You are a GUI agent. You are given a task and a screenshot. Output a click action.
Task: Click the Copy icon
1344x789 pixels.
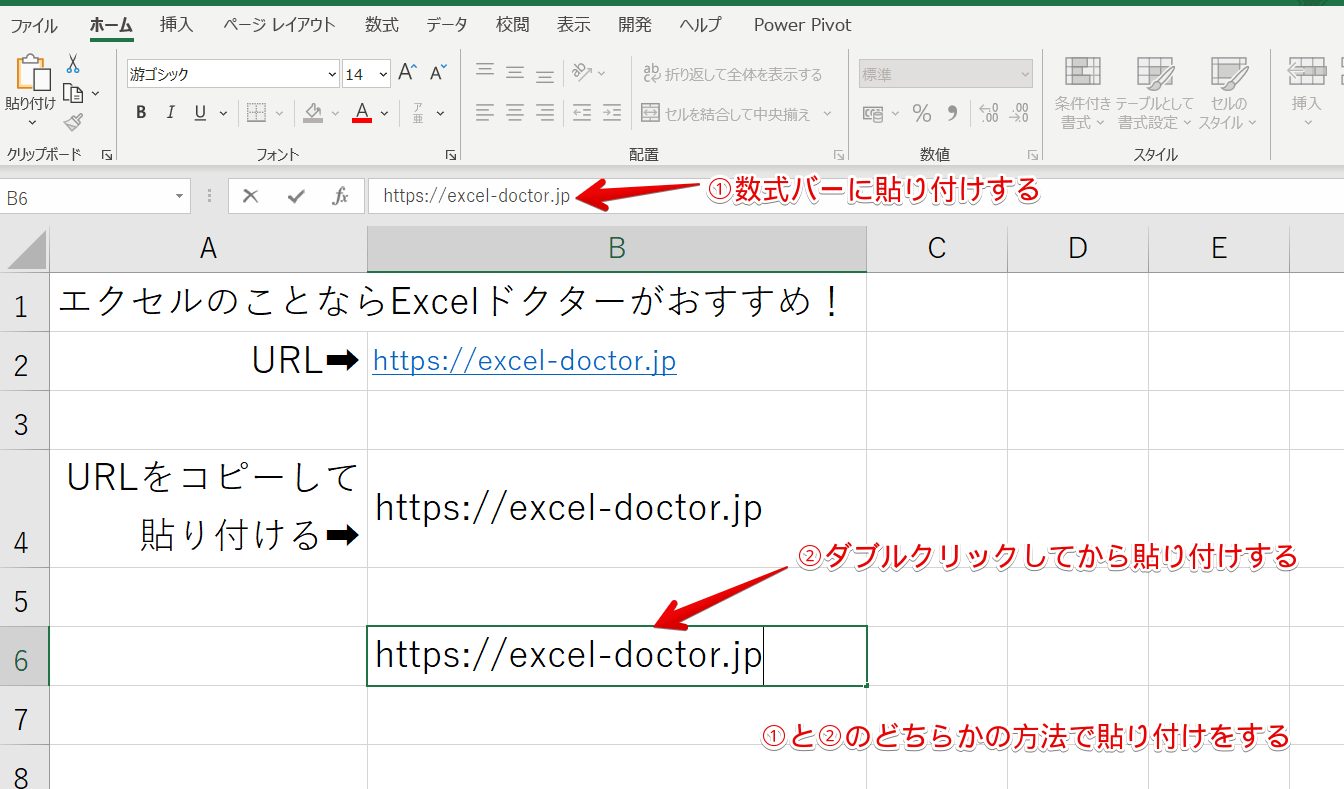[x=73, y=93]
